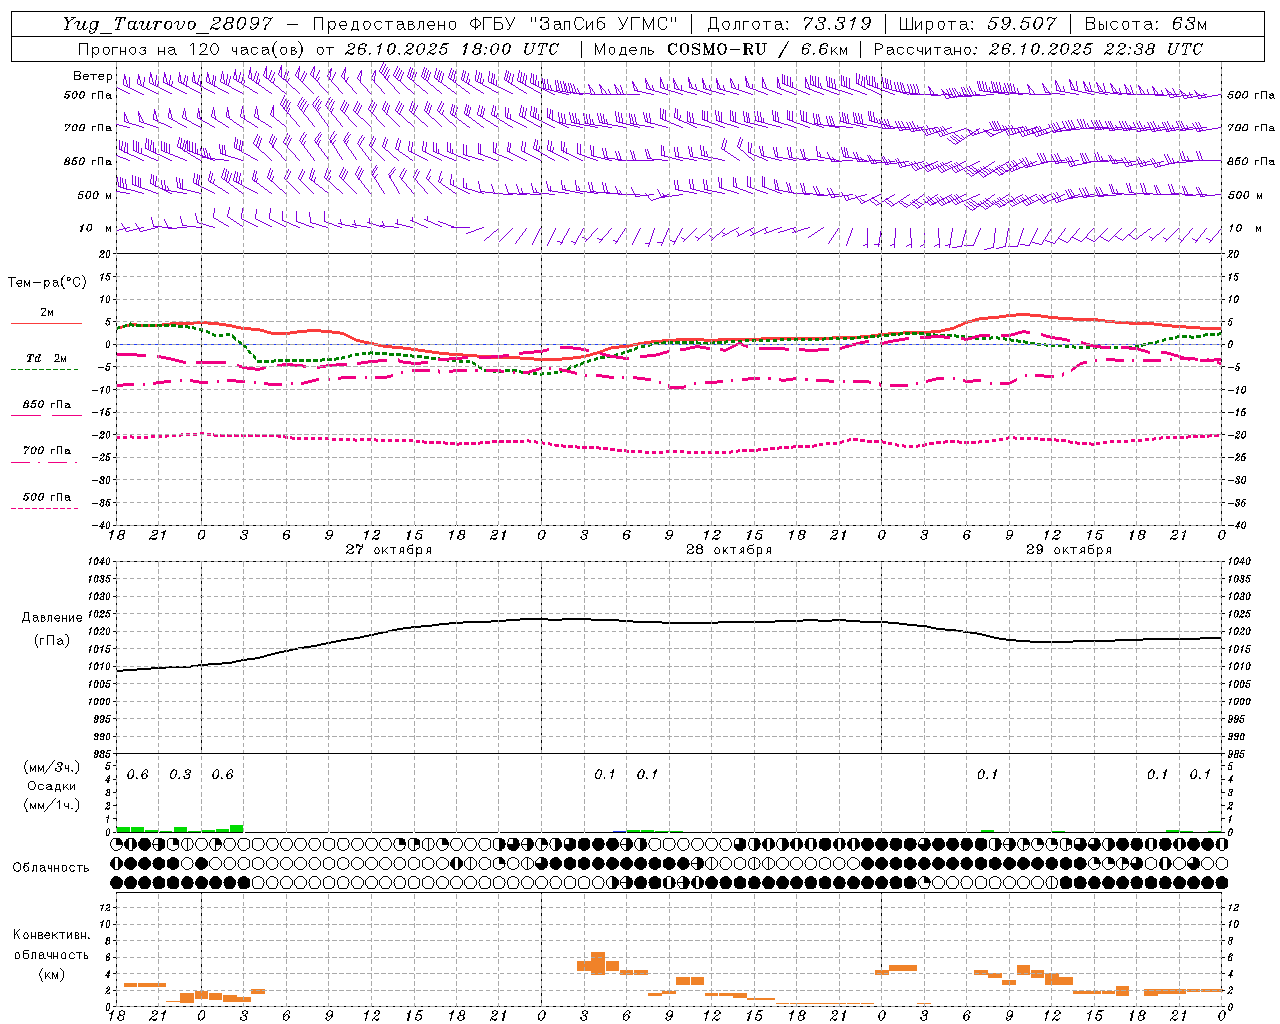The image size is (1280, 1024).
Task: Click the 850 гПа temperature legend entry
Action: [x=47, y=405]
